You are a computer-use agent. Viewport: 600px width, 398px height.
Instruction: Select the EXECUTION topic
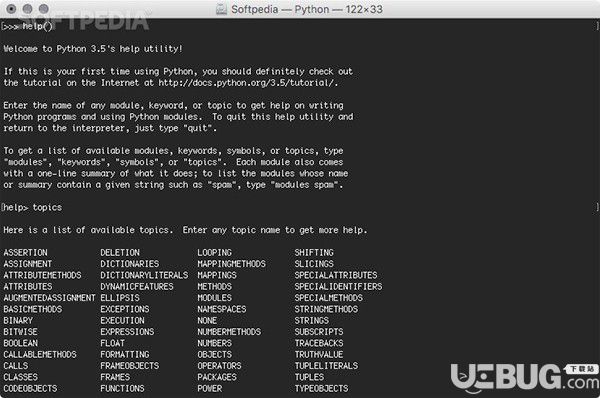point(122,321)
